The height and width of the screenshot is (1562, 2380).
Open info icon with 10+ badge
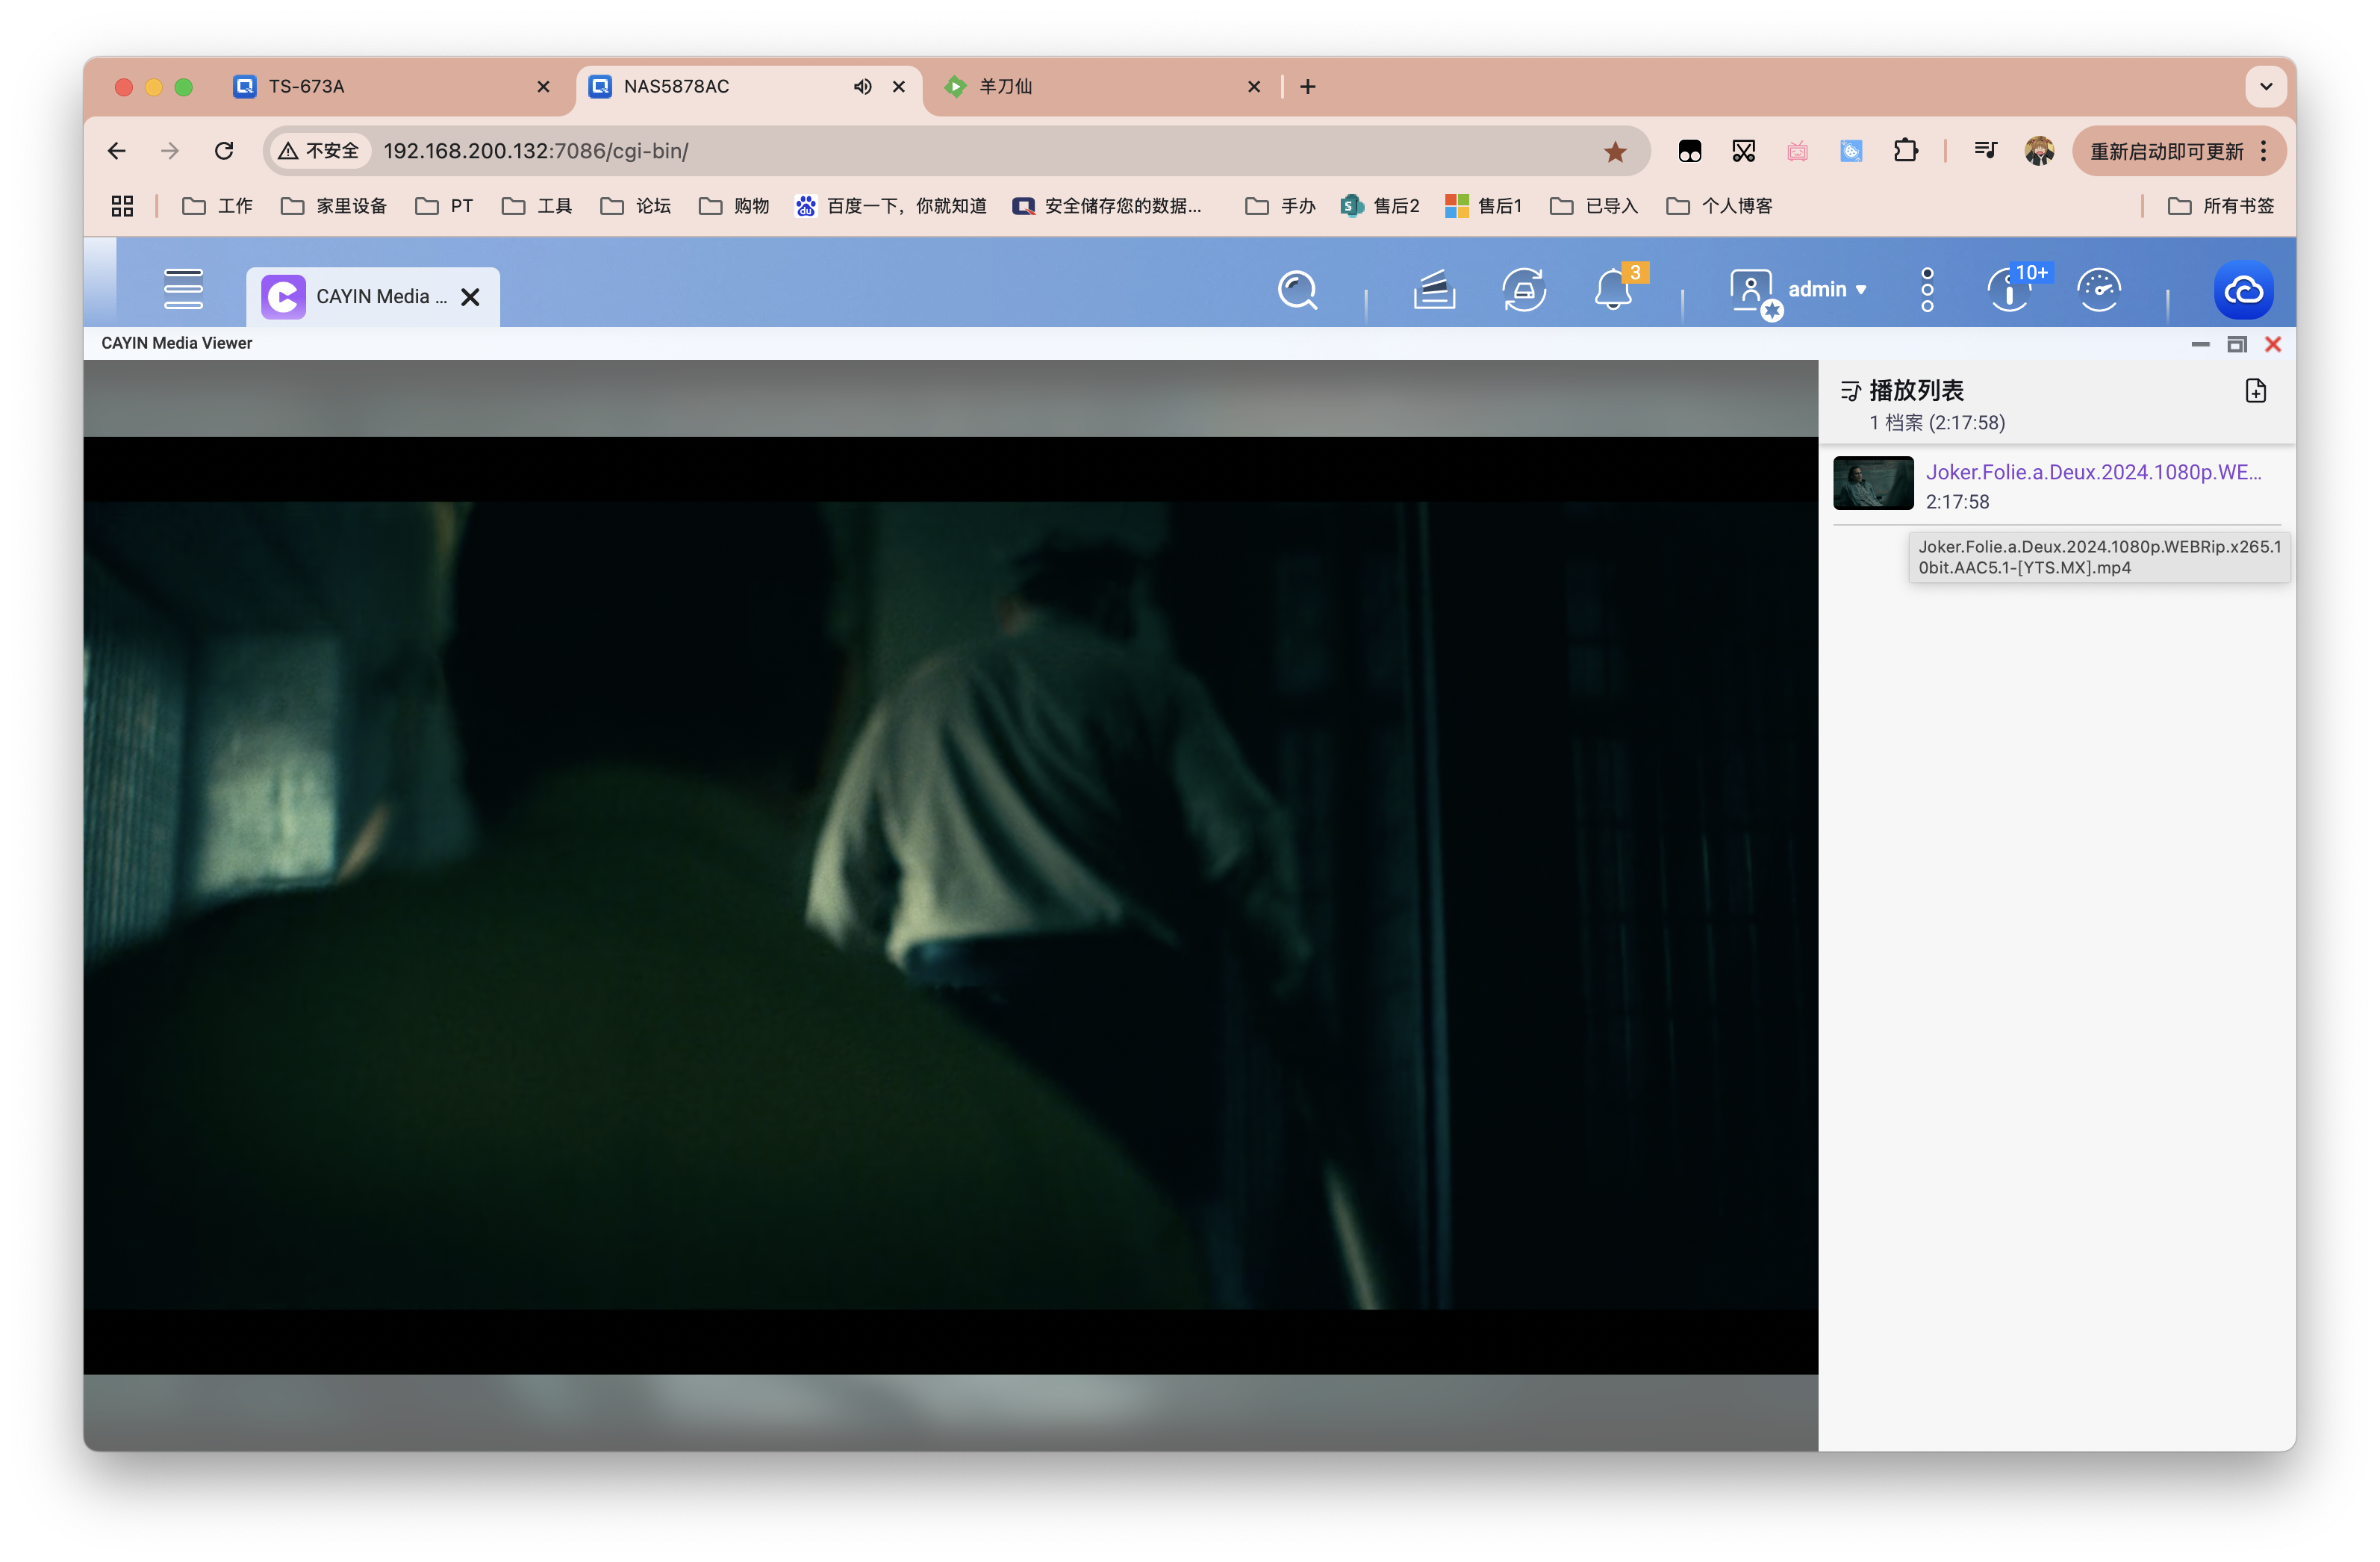pos(2010,290)
